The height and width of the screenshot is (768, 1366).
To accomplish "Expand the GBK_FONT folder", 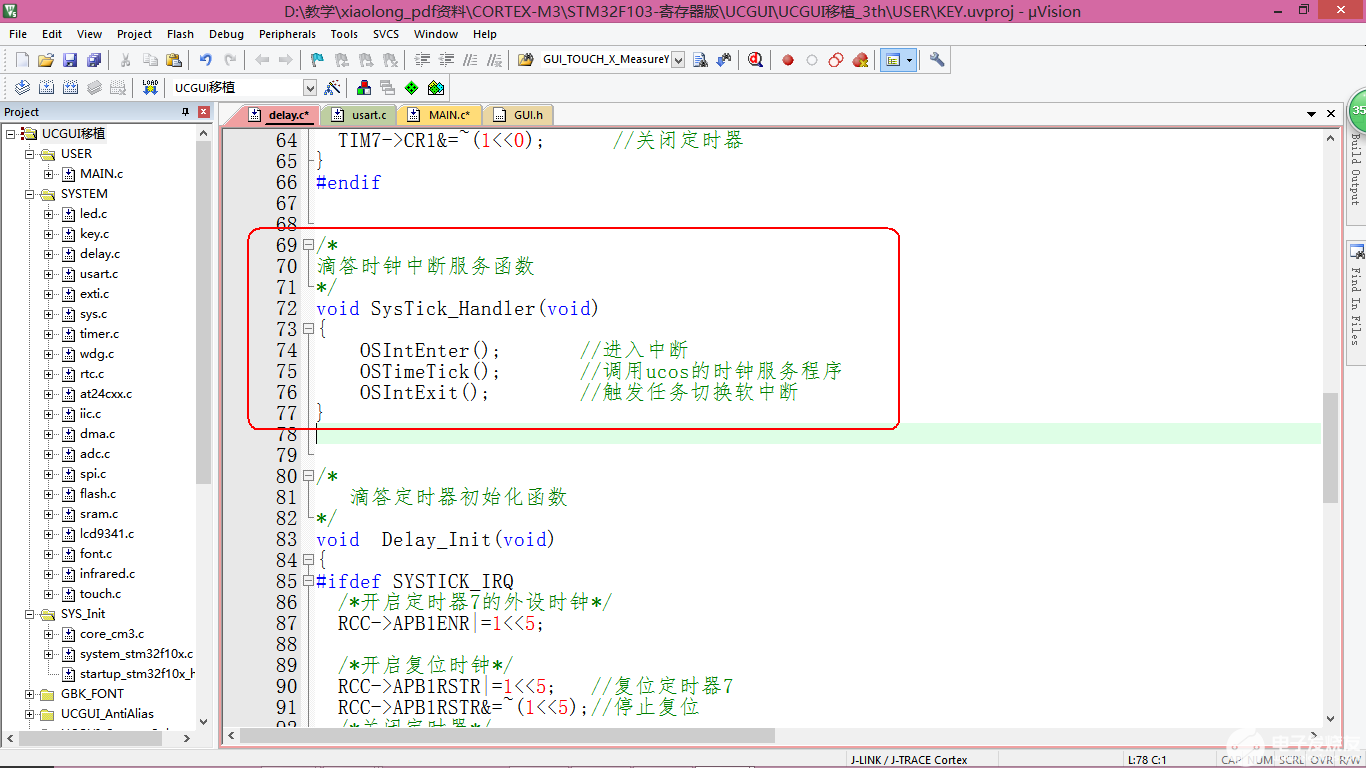I will [29, 694].
